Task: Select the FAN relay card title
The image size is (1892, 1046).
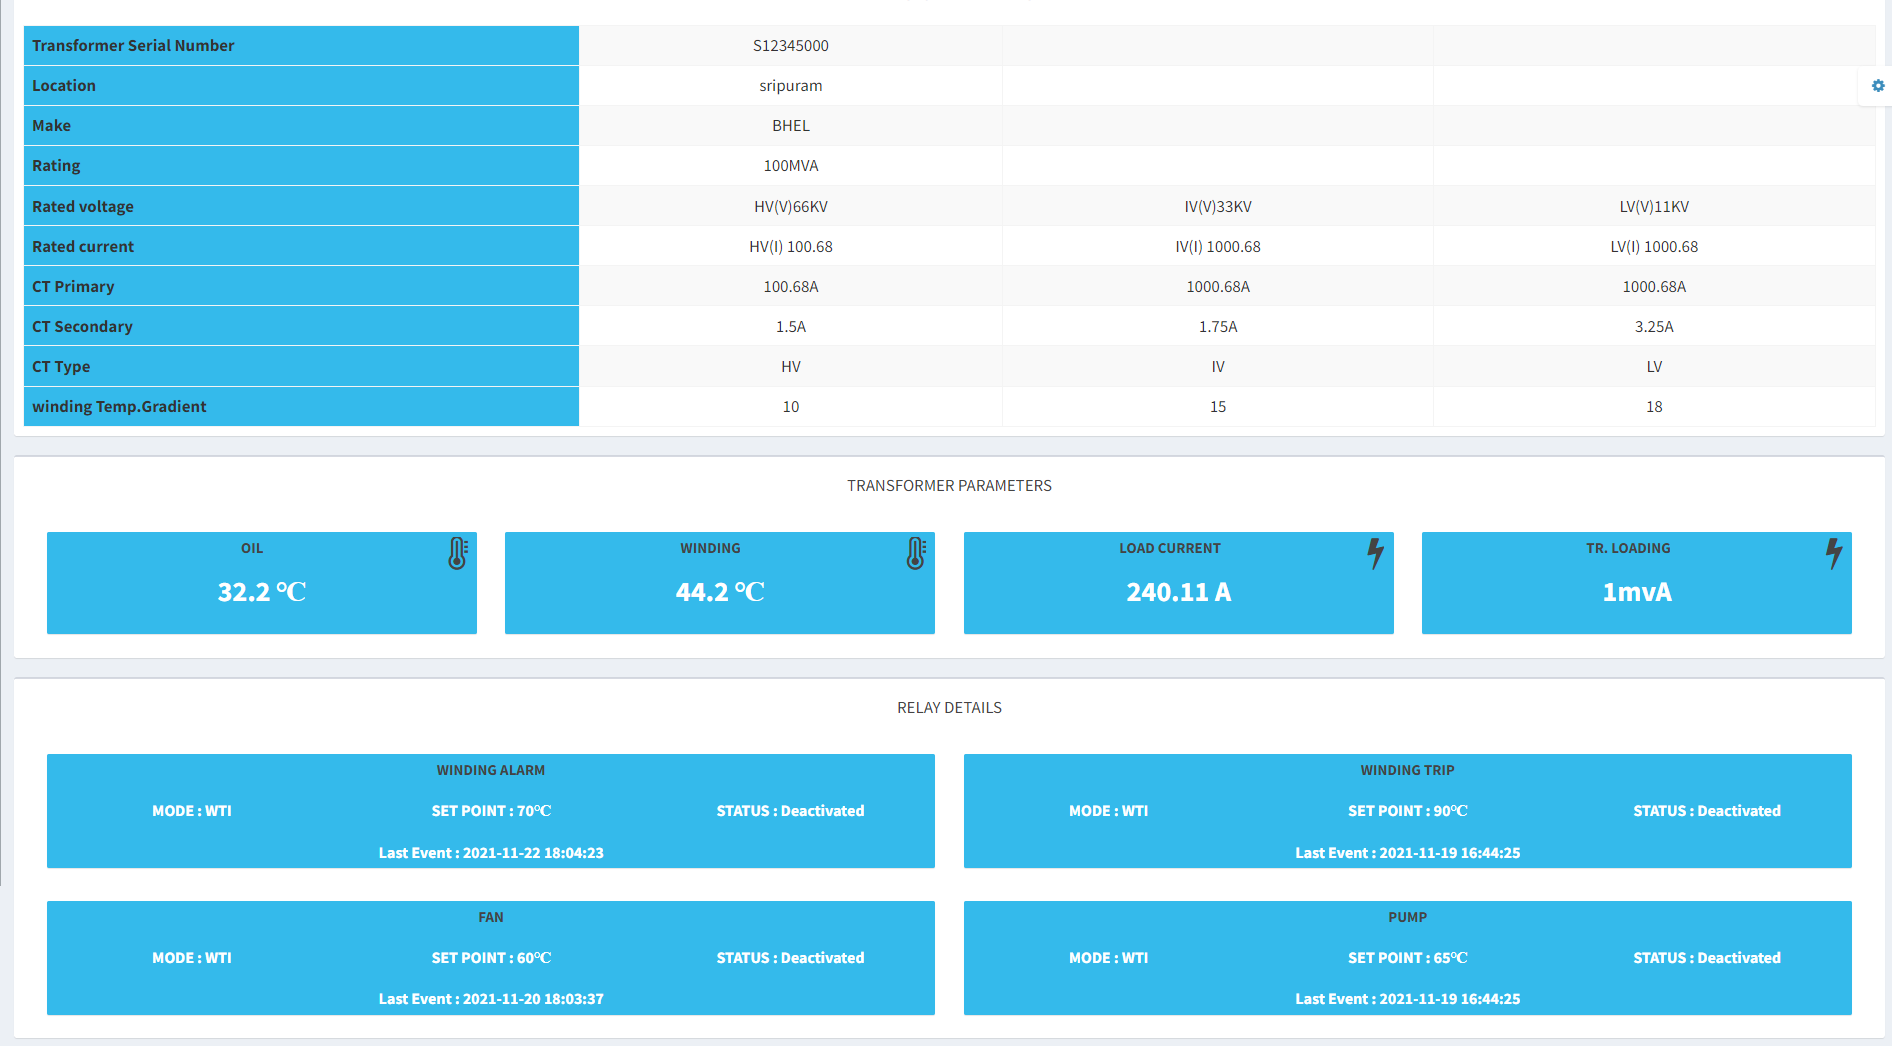Action: click(490, 917)
